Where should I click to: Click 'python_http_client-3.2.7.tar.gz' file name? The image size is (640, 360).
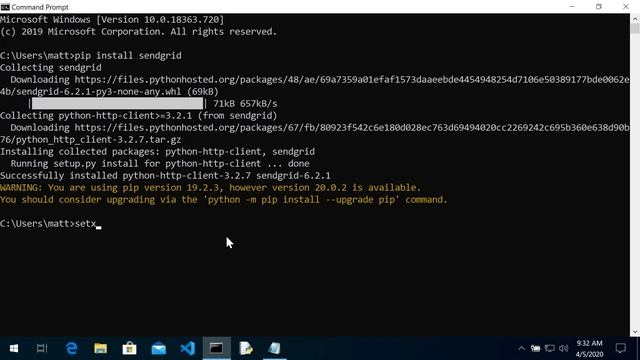point(98,140)
